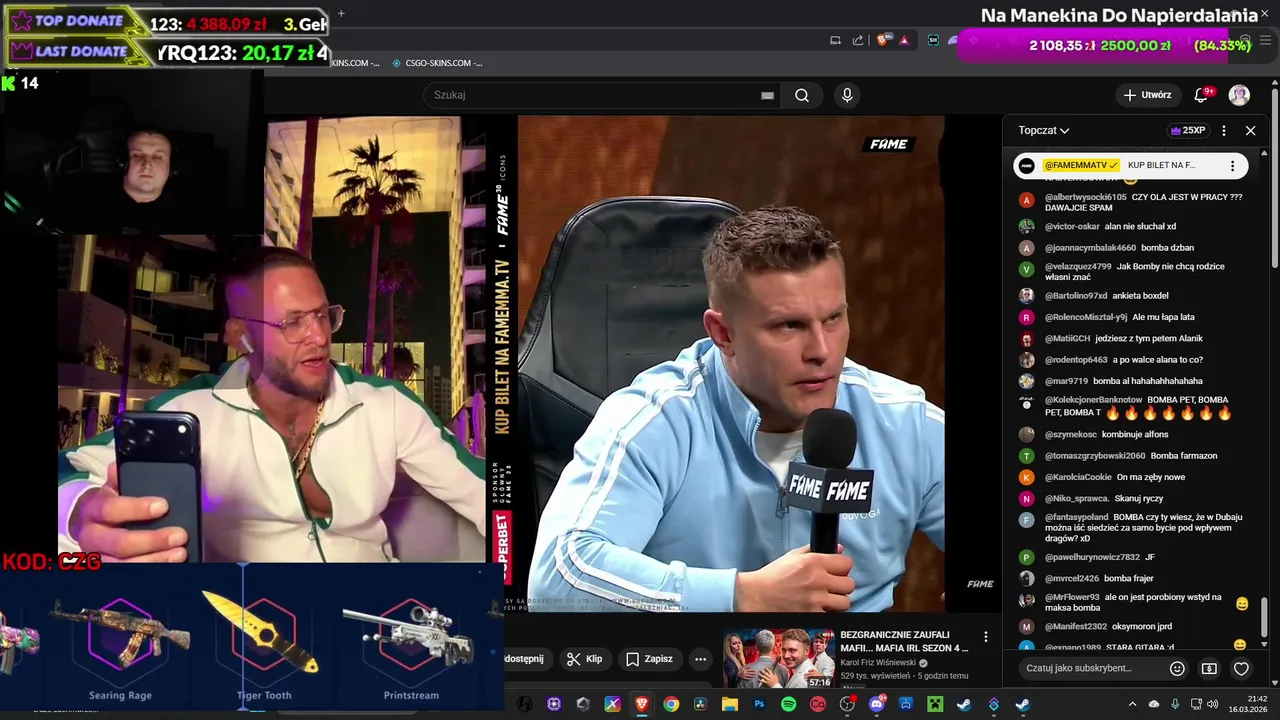Close the live chat panel

coord(1250,130)
